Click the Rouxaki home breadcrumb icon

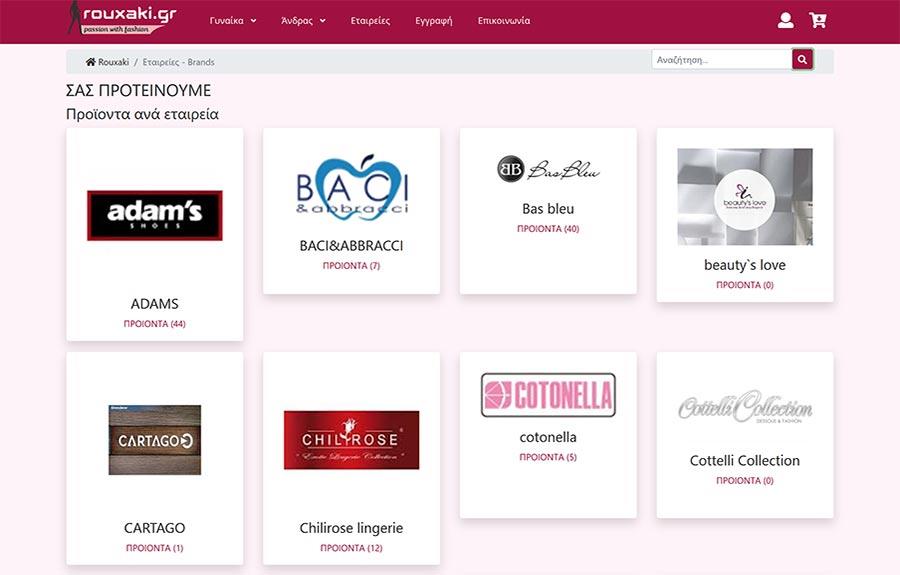(91, 62)
